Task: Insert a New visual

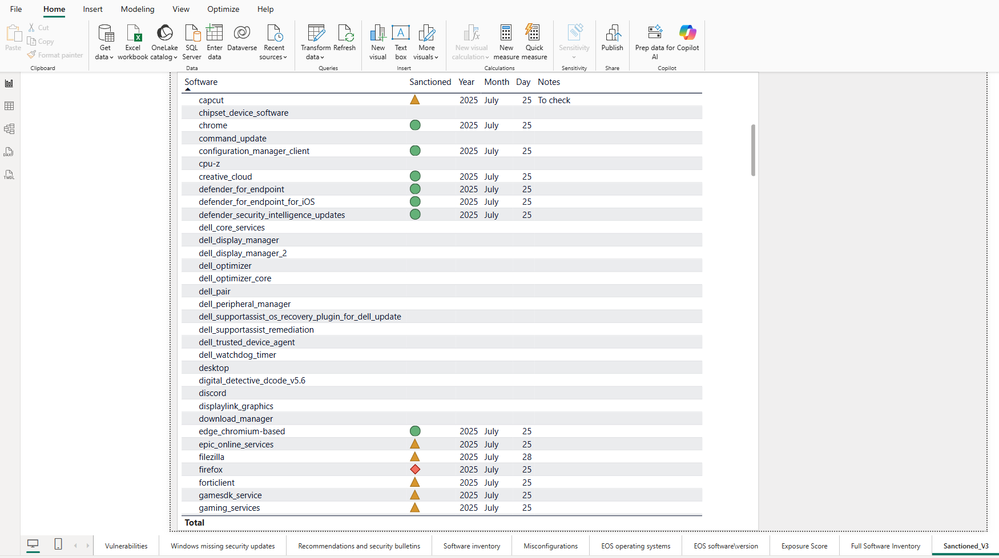Action: point(378,42)
